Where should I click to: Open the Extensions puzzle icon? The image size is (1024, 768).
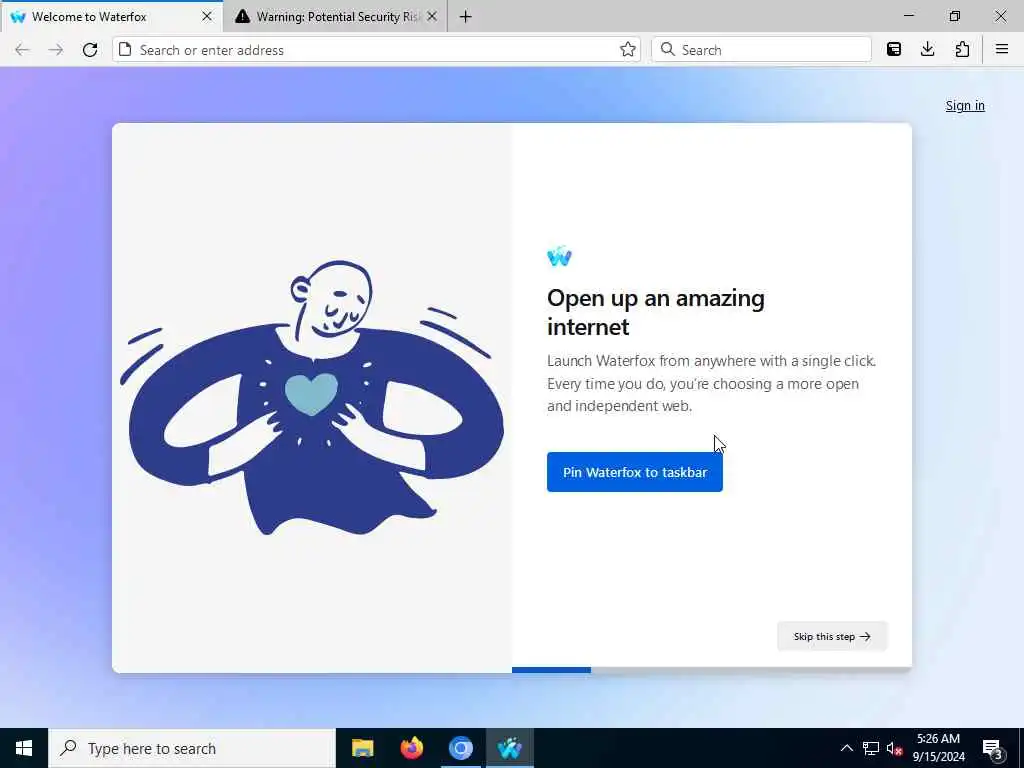[962, 50]
